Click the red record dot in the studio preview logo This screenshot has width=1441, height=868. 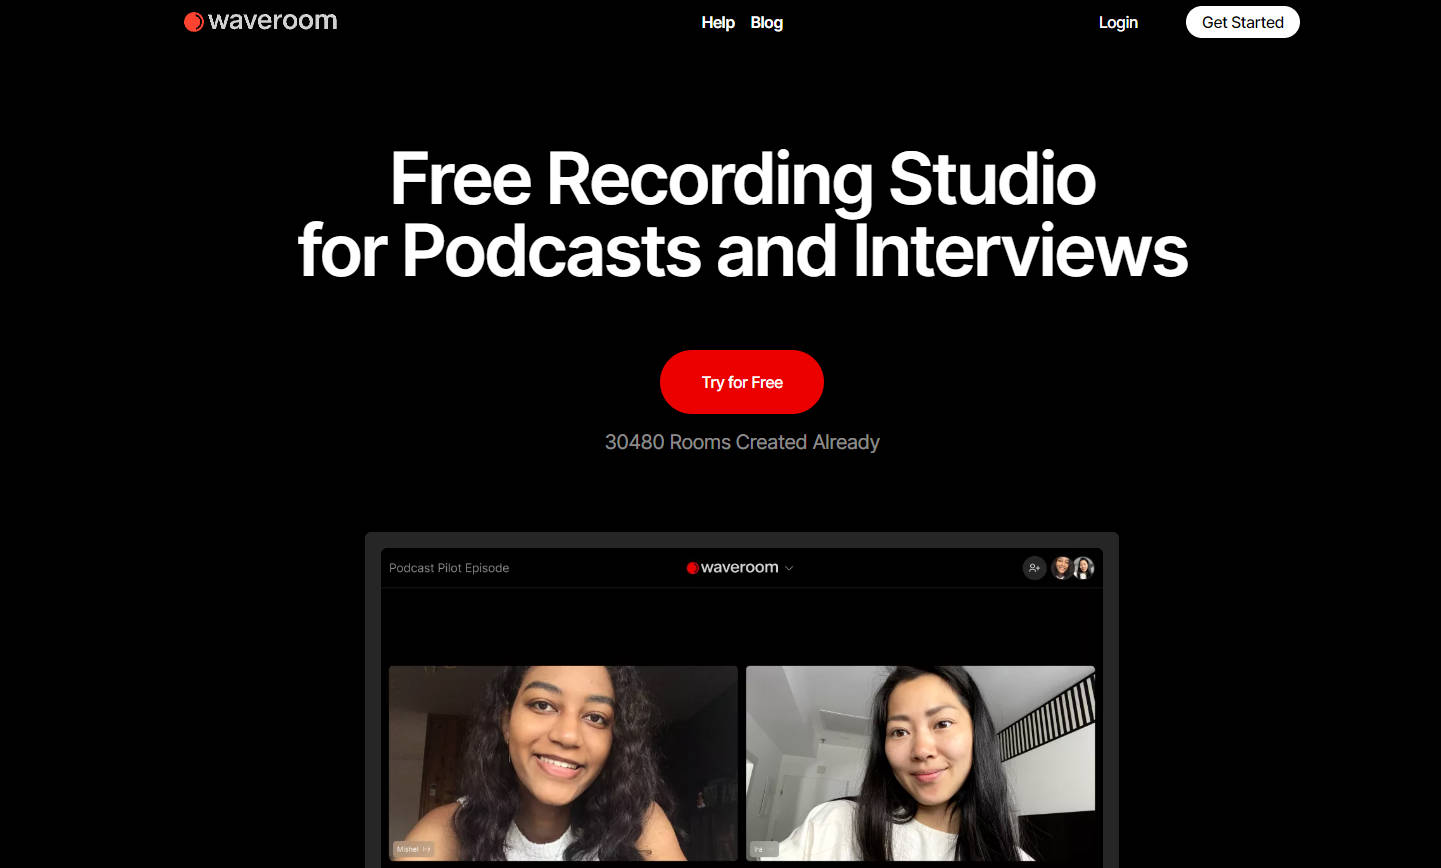tap(692, 568)
